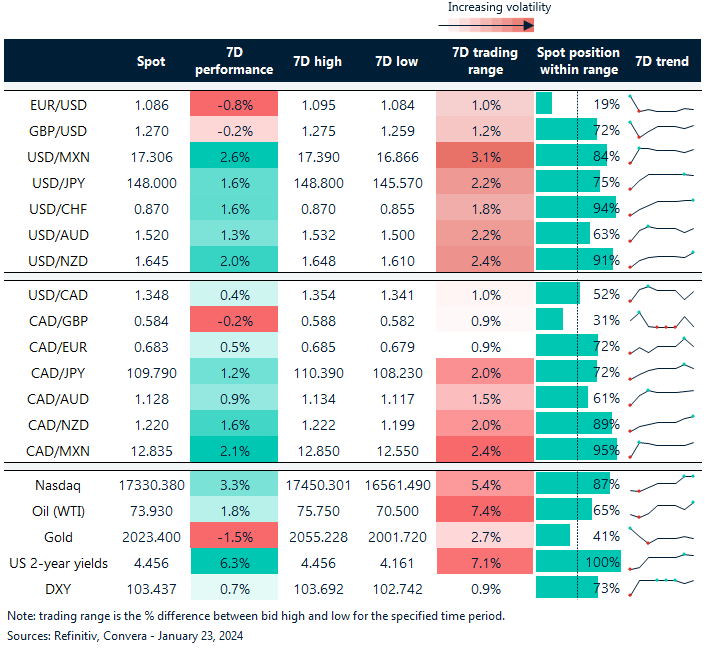The width and height of the screenshot is (709, 650).
Task: Click the Gold 7D trend sparkline
Action: tap(660, 537)
